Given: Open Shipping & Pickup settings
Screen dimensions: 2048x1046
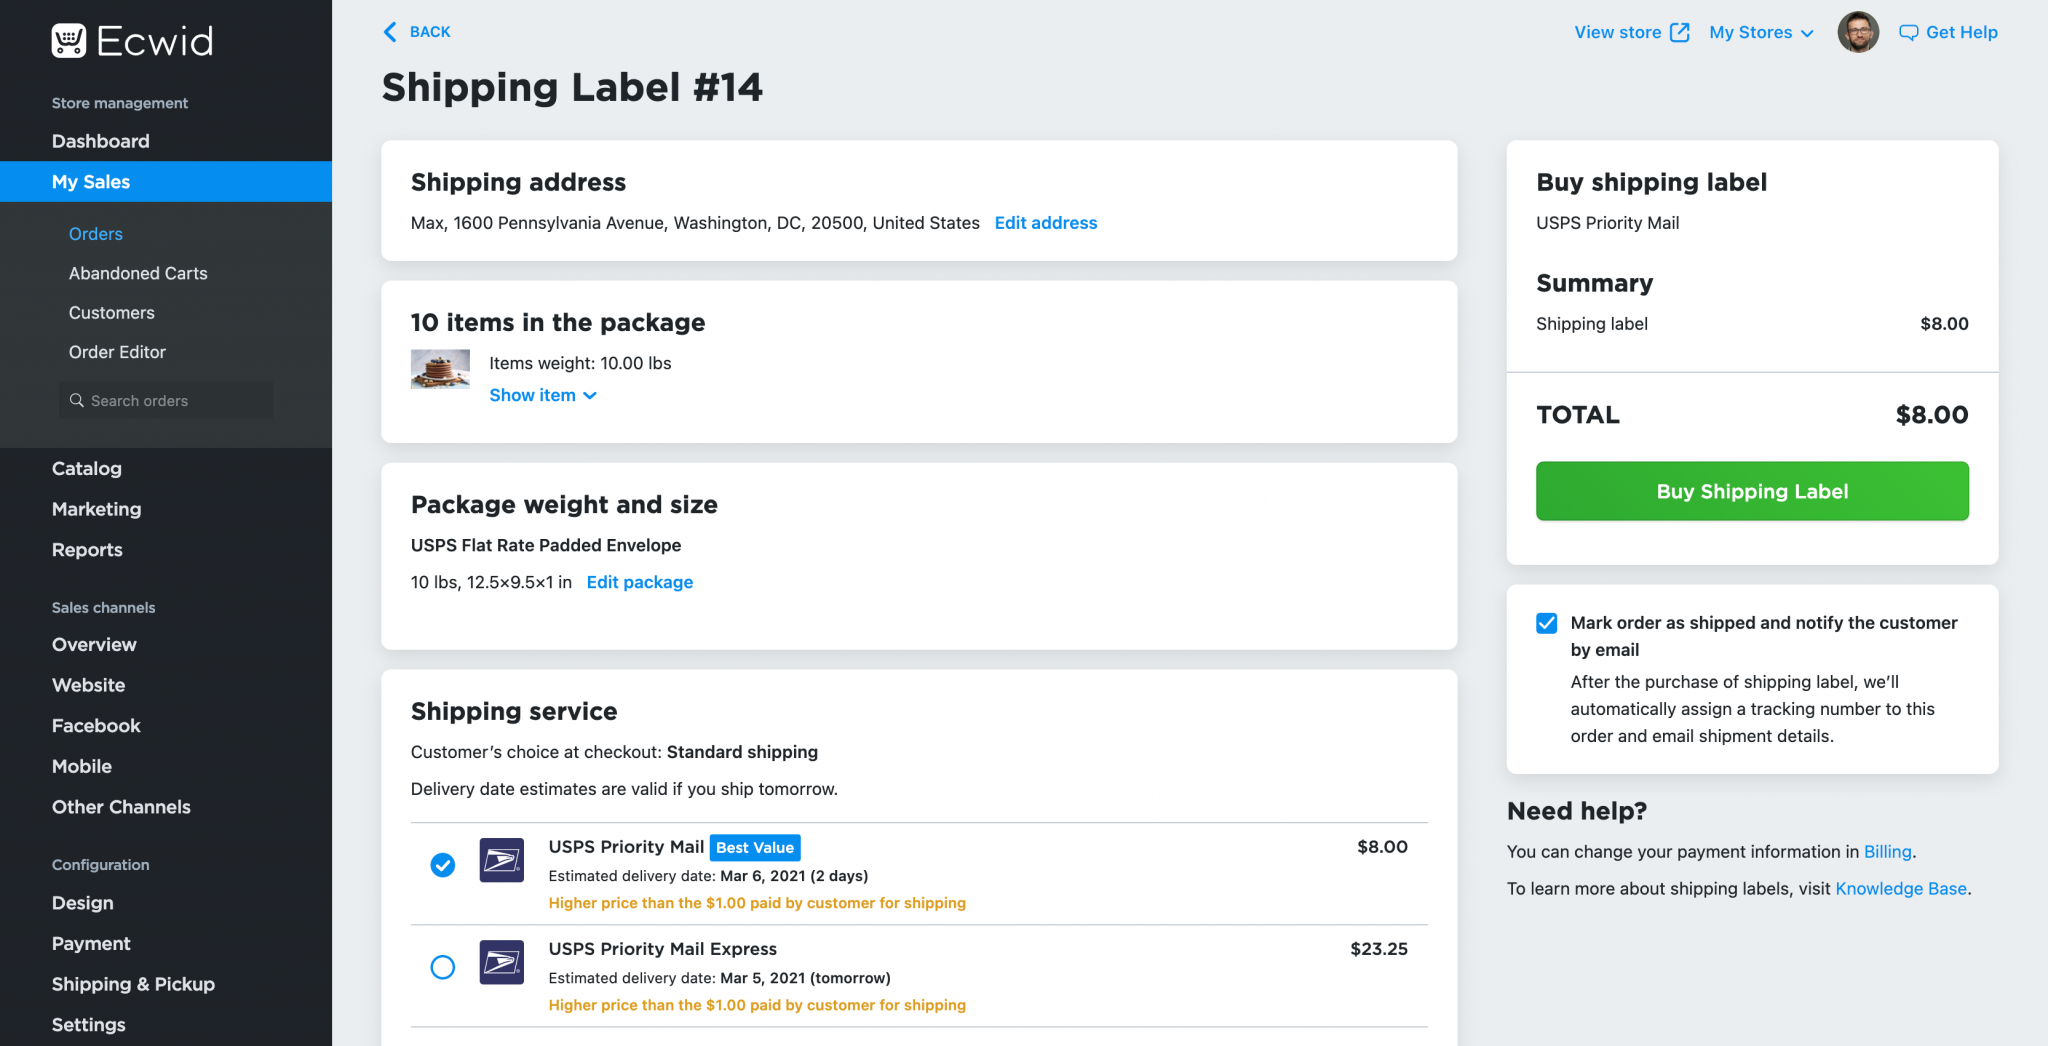Looking at the screenshot, I should click(133, 984).
